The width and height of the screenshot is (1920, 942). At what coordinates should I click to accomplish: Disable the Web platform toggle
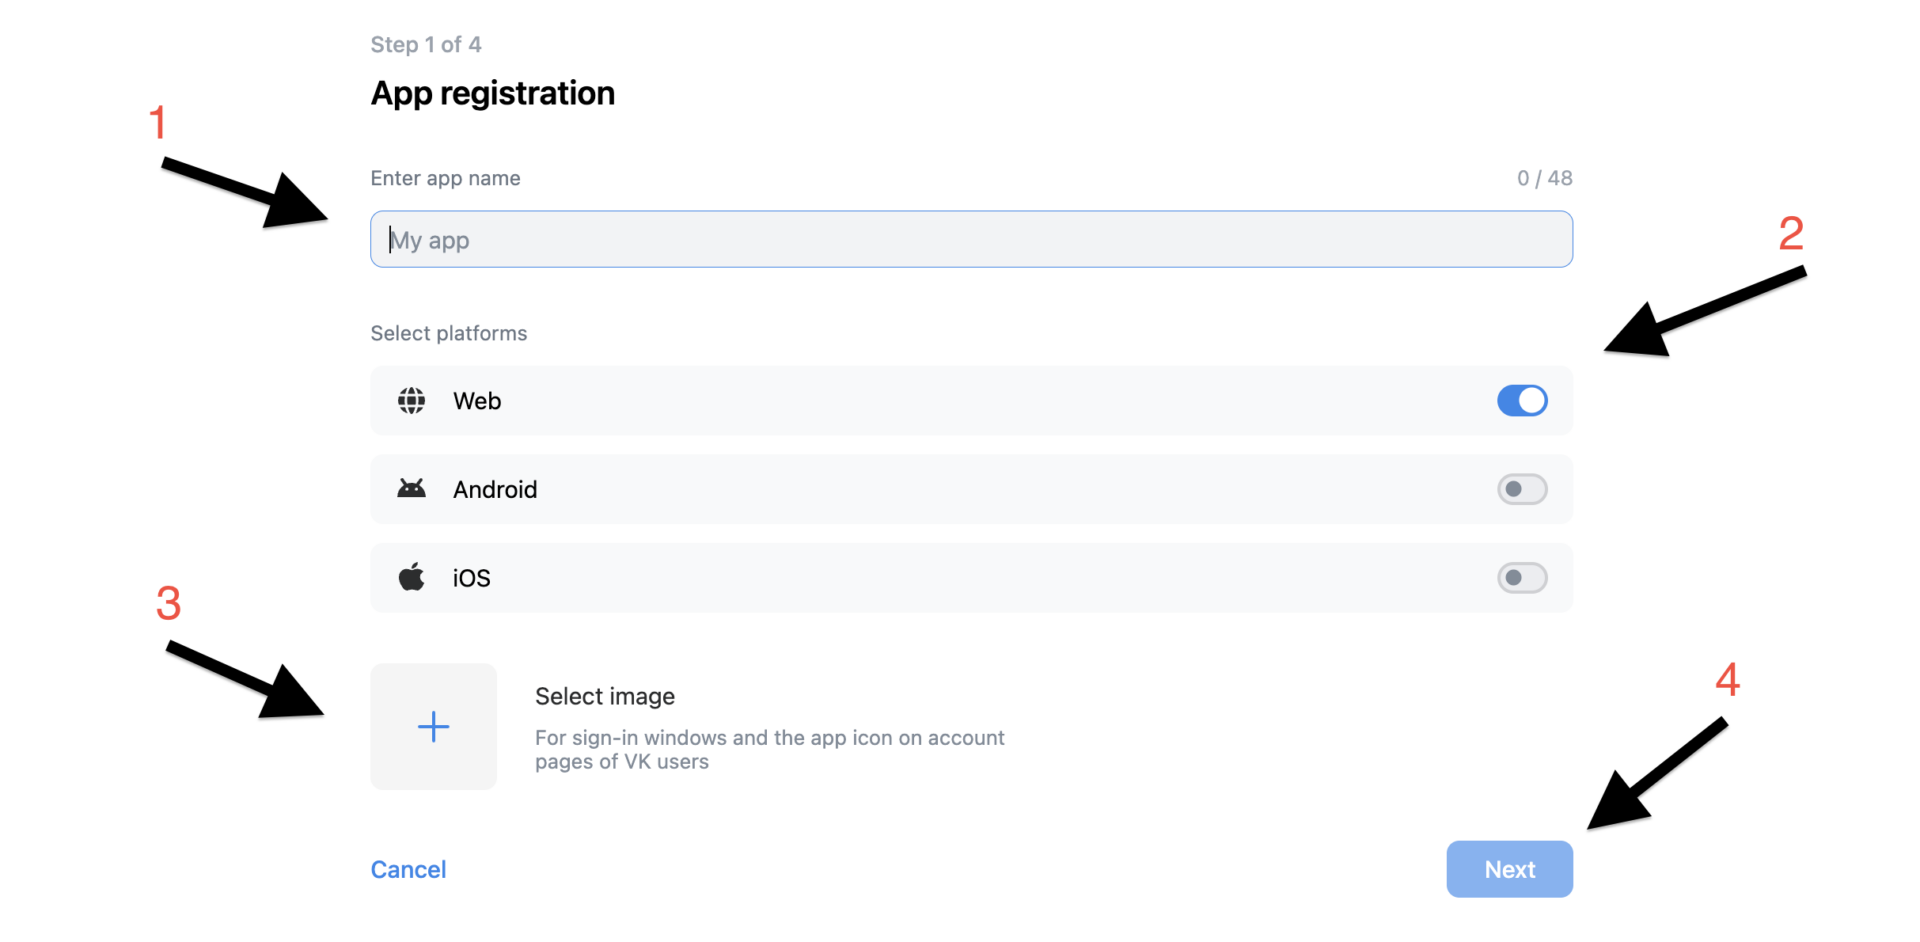click(x=1521, y=401)
